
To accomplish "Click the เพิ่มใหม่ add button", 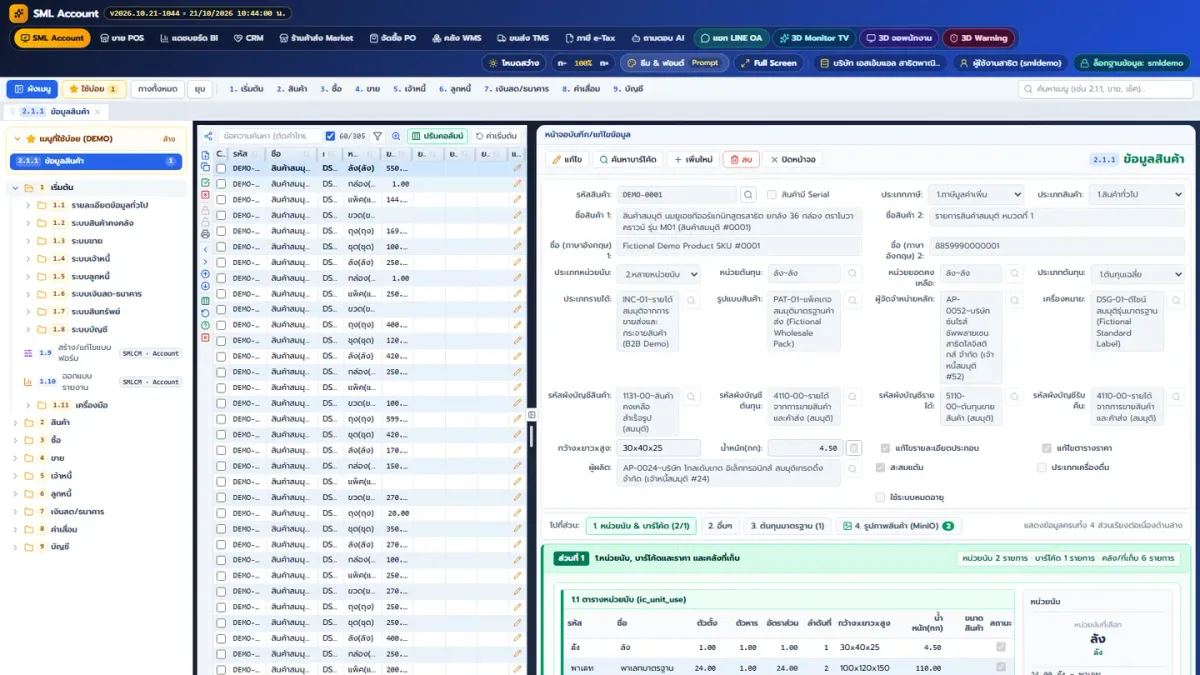I will [692, 159].
